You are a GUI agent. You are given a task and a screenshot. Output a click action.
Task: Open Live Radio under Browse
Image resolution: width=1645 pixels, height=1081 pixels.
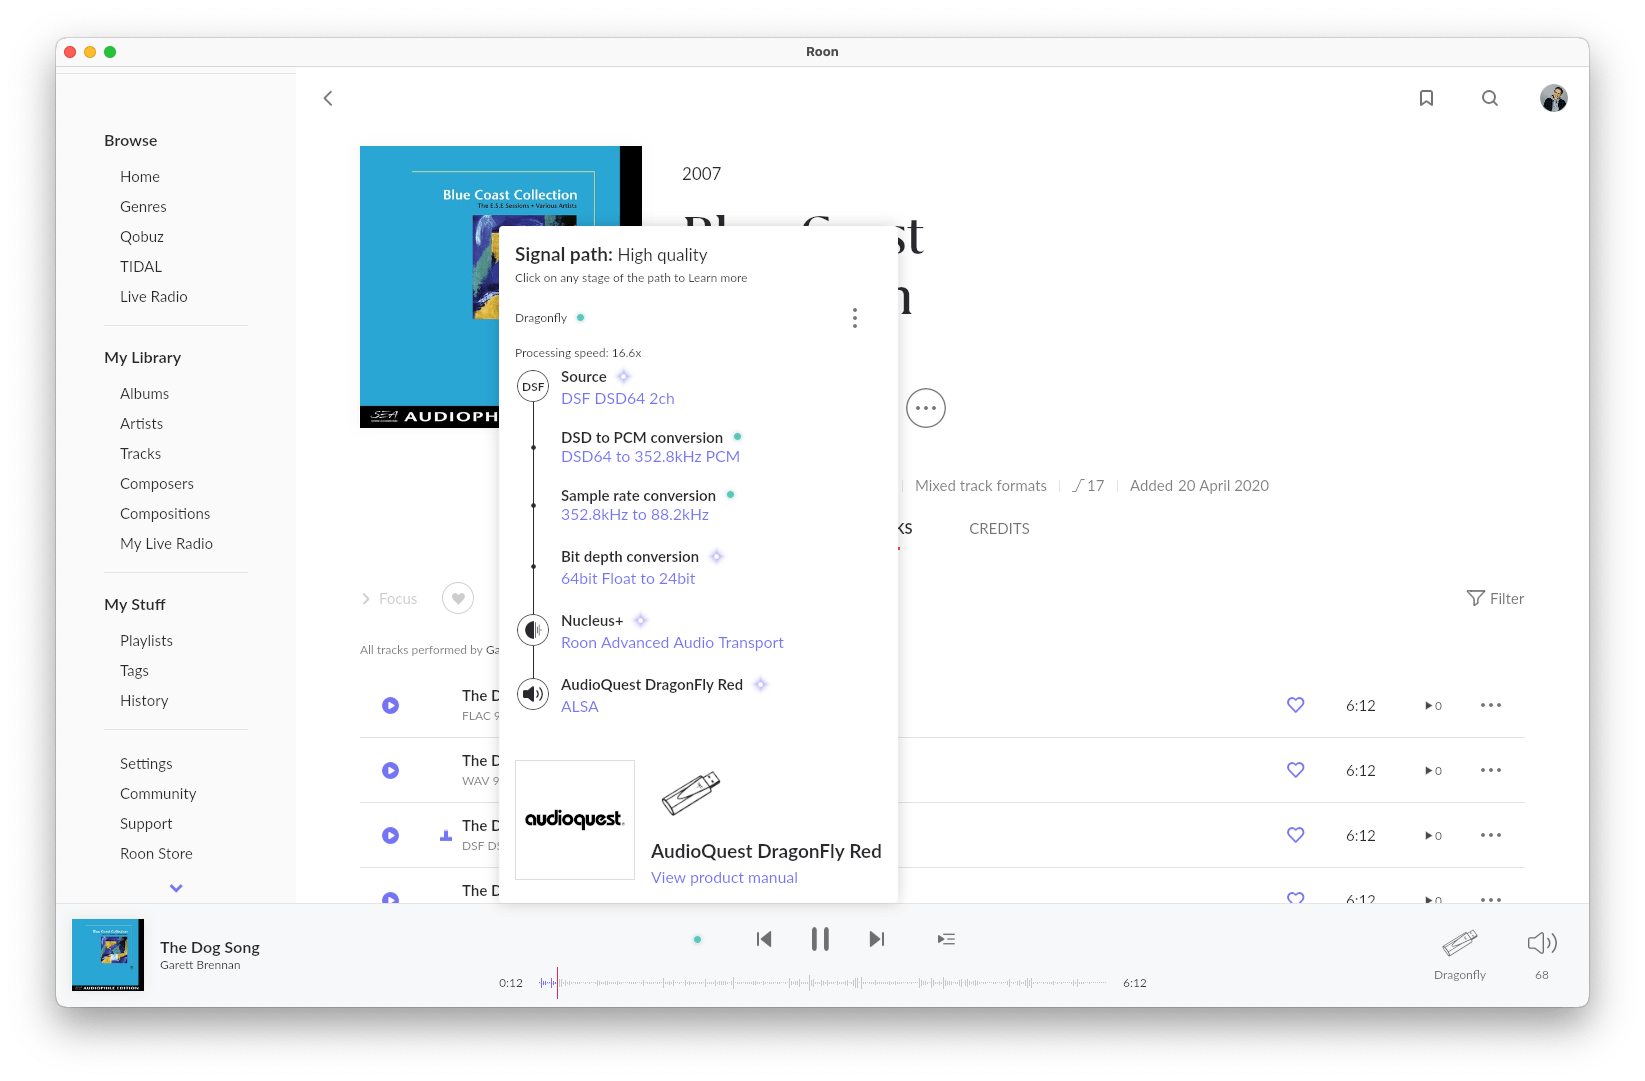[154, 297]
